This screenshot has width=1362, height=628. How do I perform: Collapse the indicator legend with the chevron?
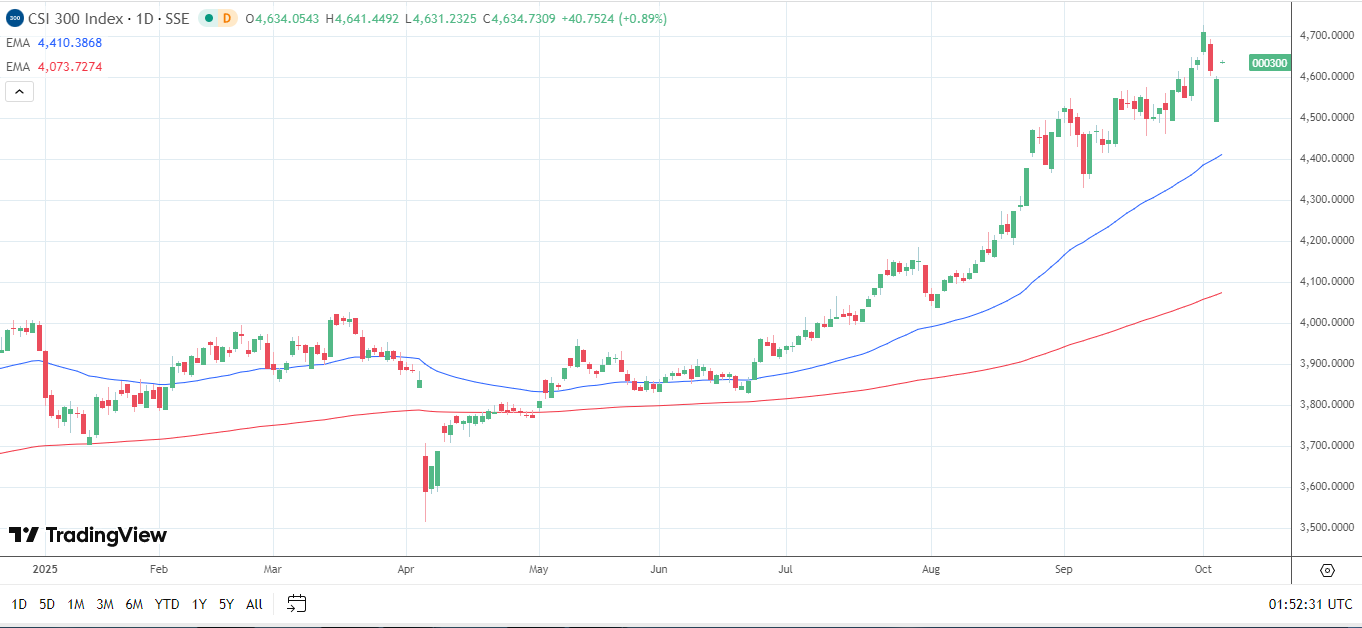[x=20, y=92]
